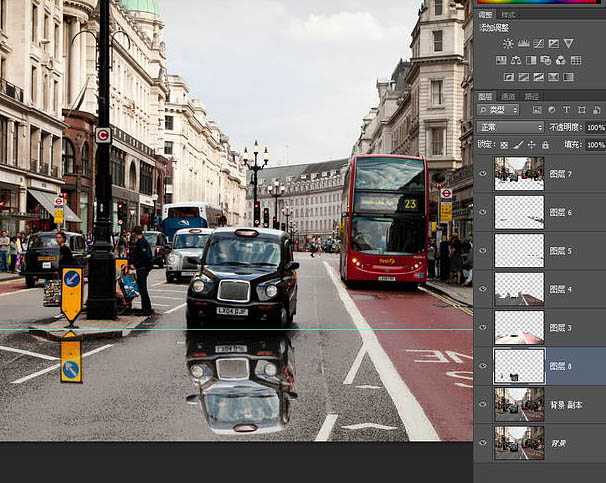Switch to the 调整 adjustments tab
Screen dimensions: 606x483
(x=485, y=15)
